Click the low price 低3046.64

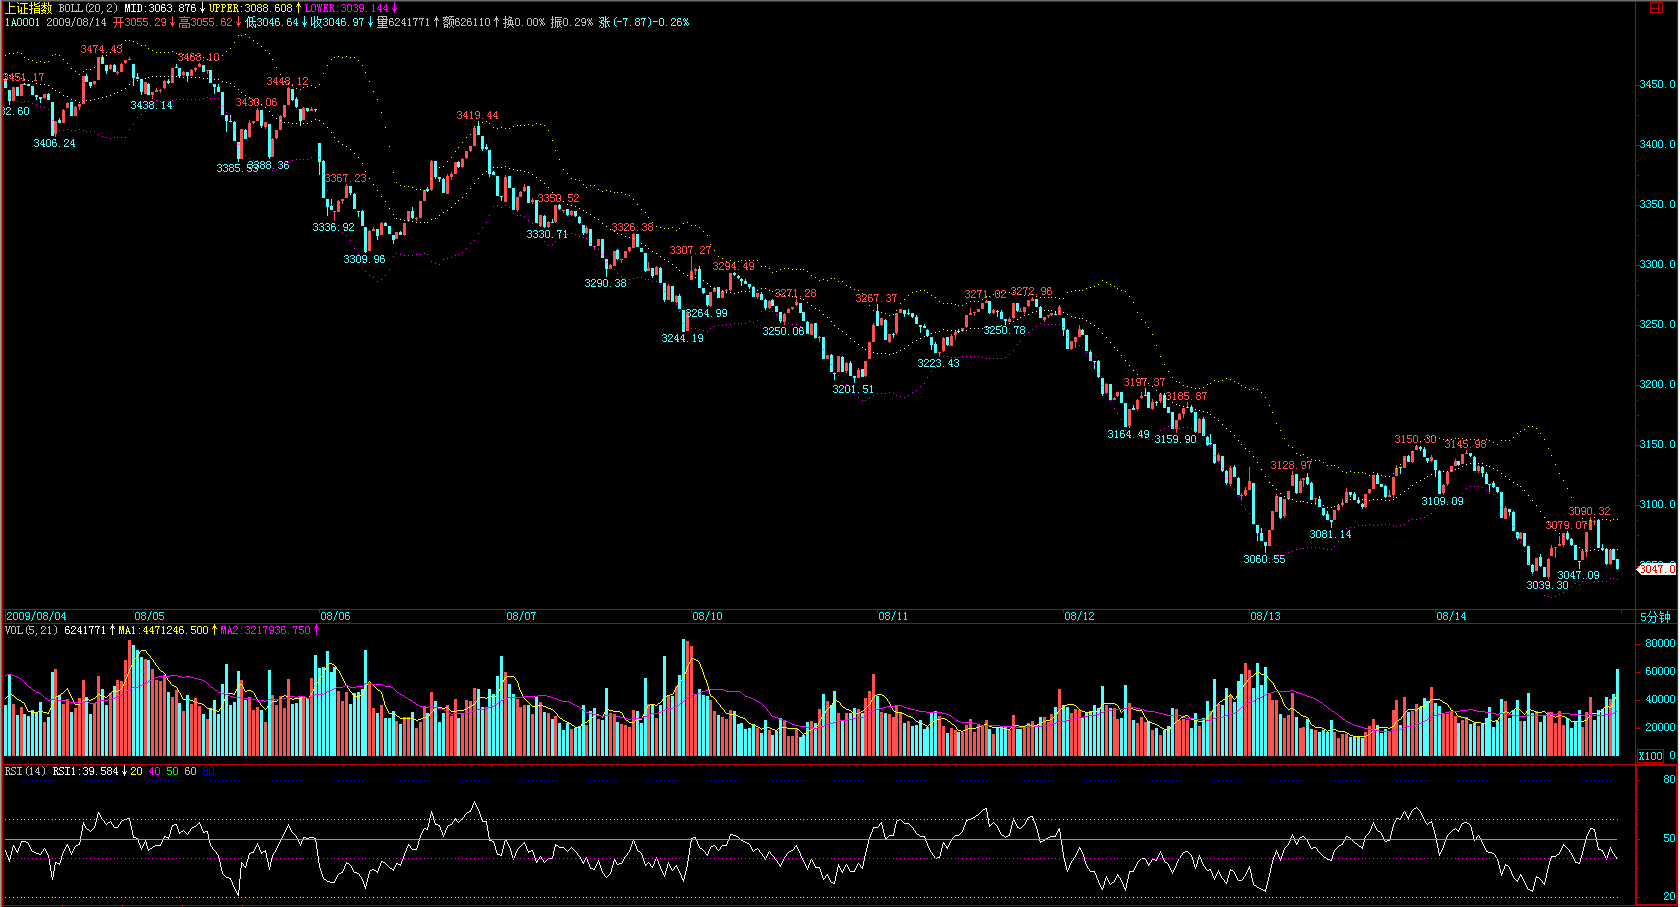pos(272,22)
